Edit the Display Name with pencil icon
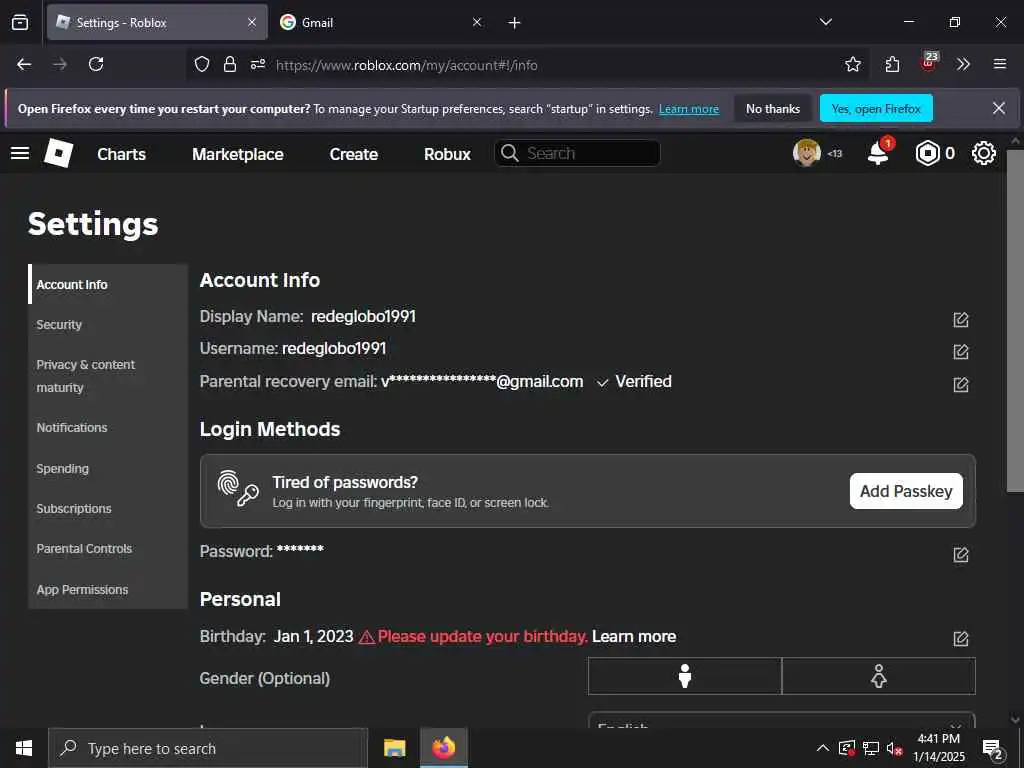 pos(961,319)
